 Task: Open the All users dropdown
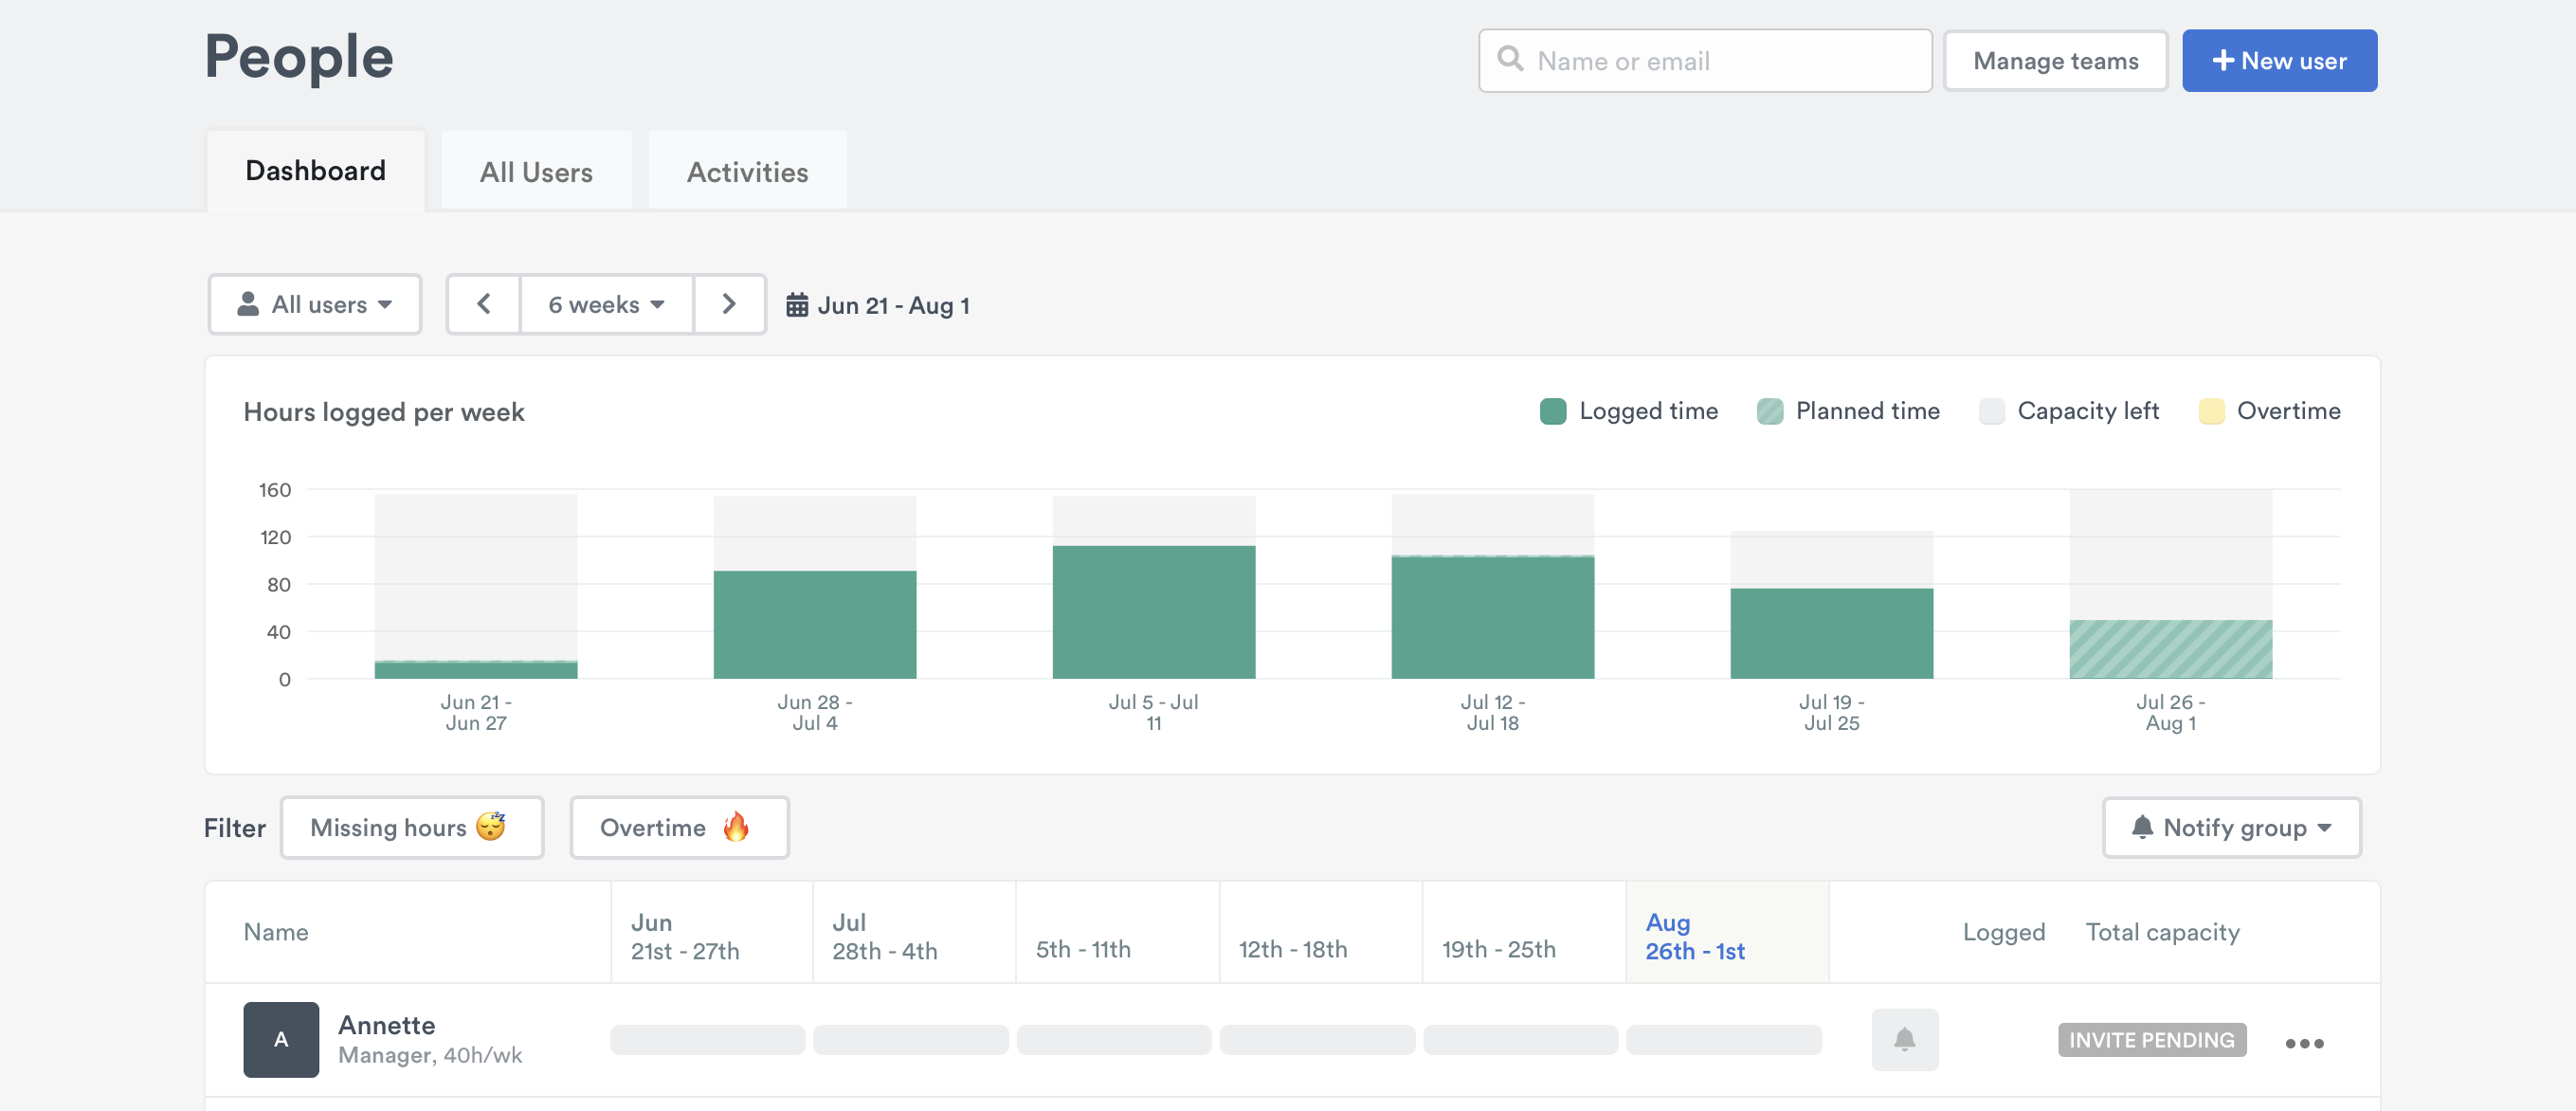coord(314,304)
